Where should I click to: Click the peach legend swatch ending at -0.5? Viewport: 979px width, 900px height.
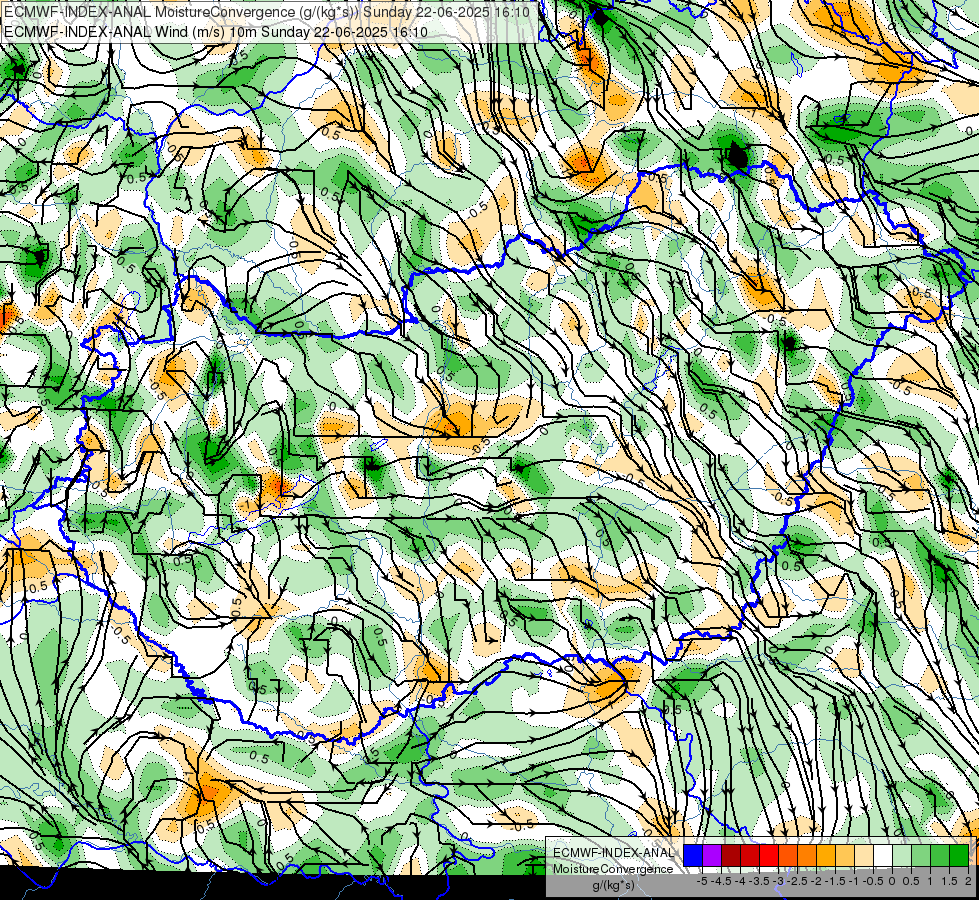pos(864,856)
